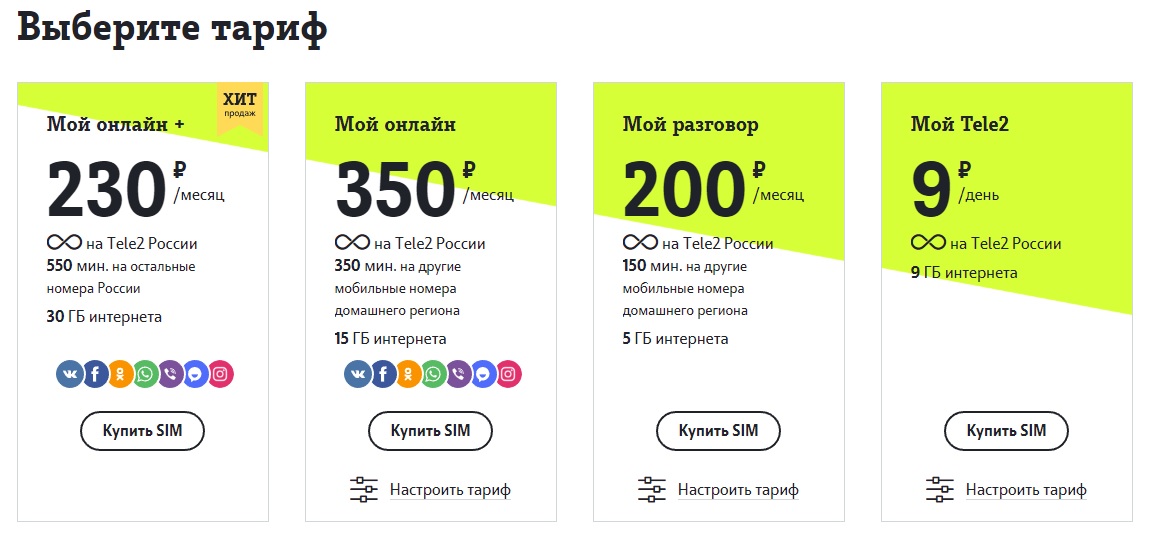Image resolution: width=1149 pixels, height=538 pixels.
Task: Buy SIM for Мой Tele2 tariff
Action: (x=1006, y=431)
